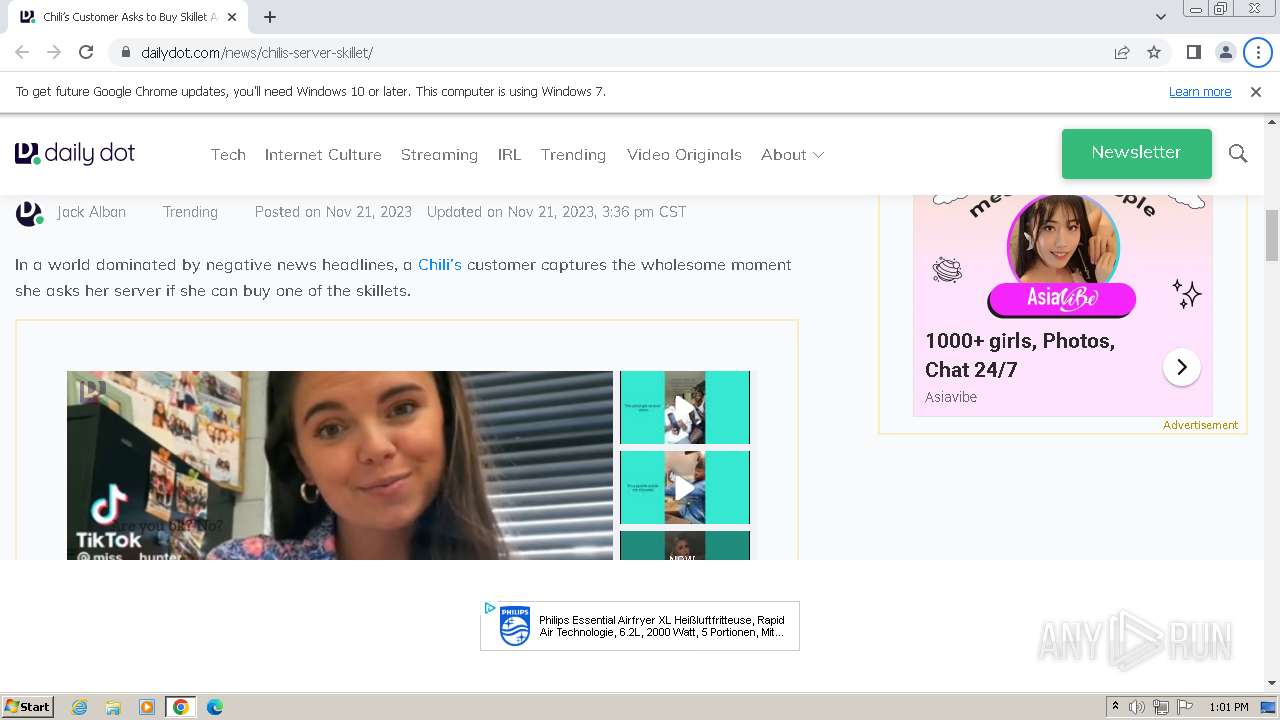The height and width of the screenshot is (720, 1280).
Task: Open the Chrome three-dot menu
Action: point(1258,52)
